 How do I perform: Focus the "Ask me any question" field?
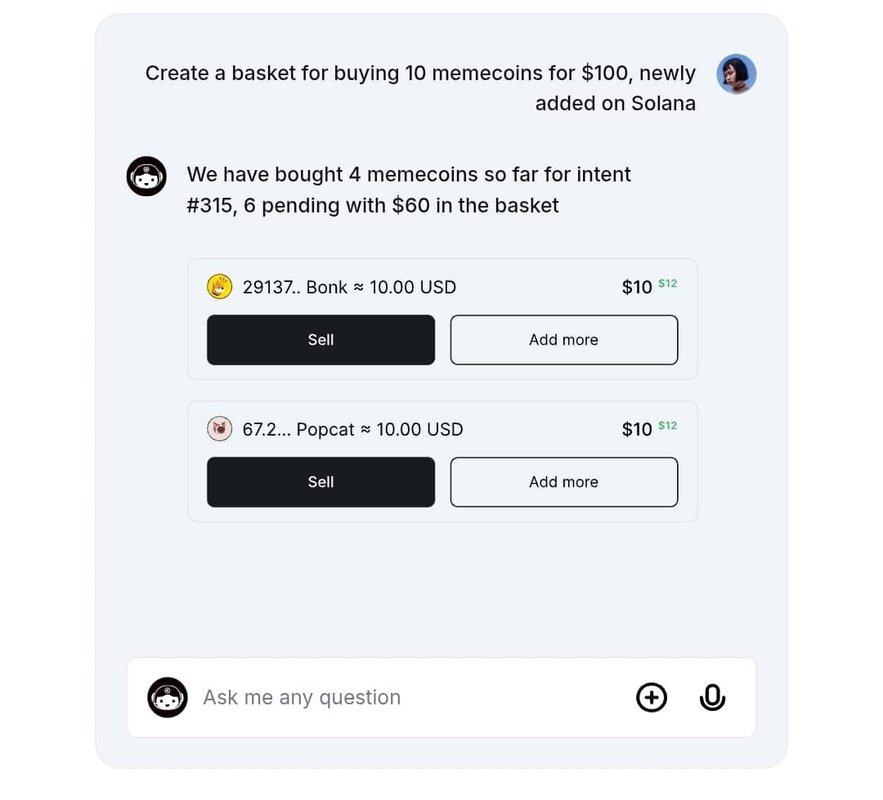400,697
